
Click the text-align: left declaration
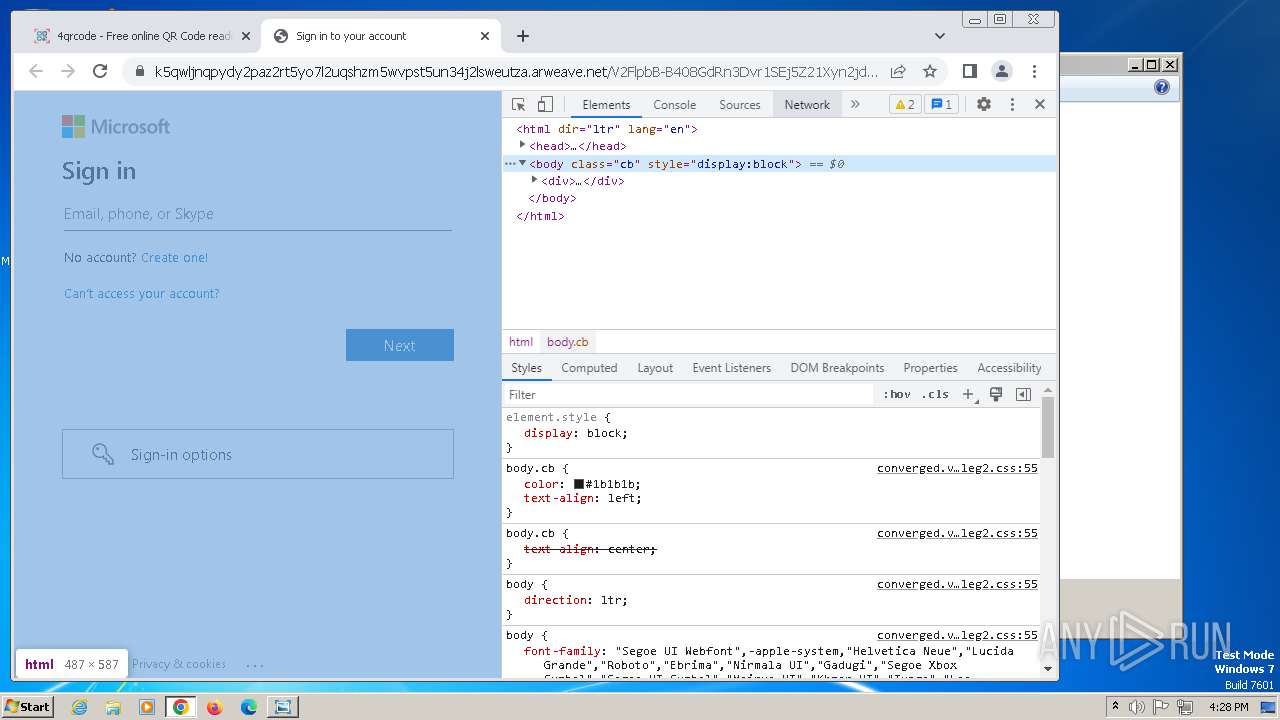(x=583, y=498)
